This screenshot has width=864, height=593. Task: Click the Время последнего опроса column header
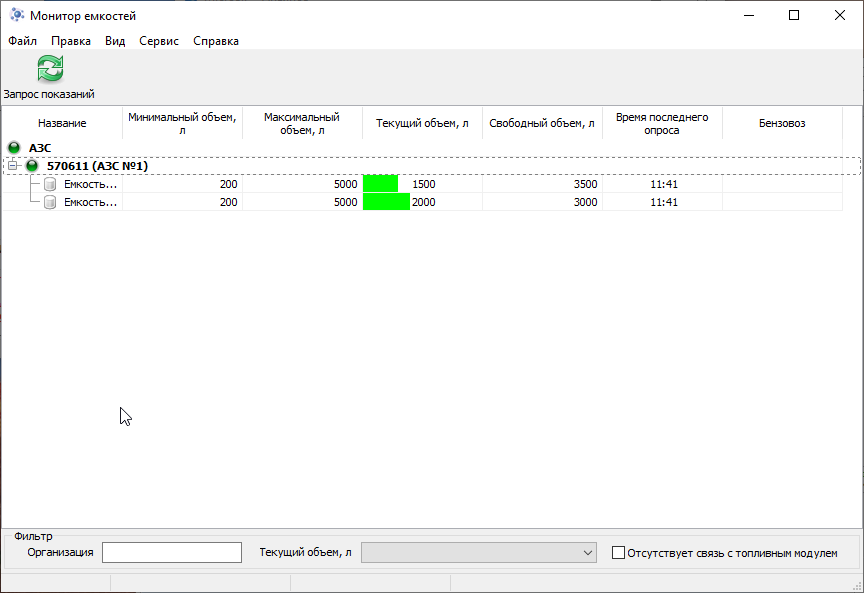[x=662, y=123]
